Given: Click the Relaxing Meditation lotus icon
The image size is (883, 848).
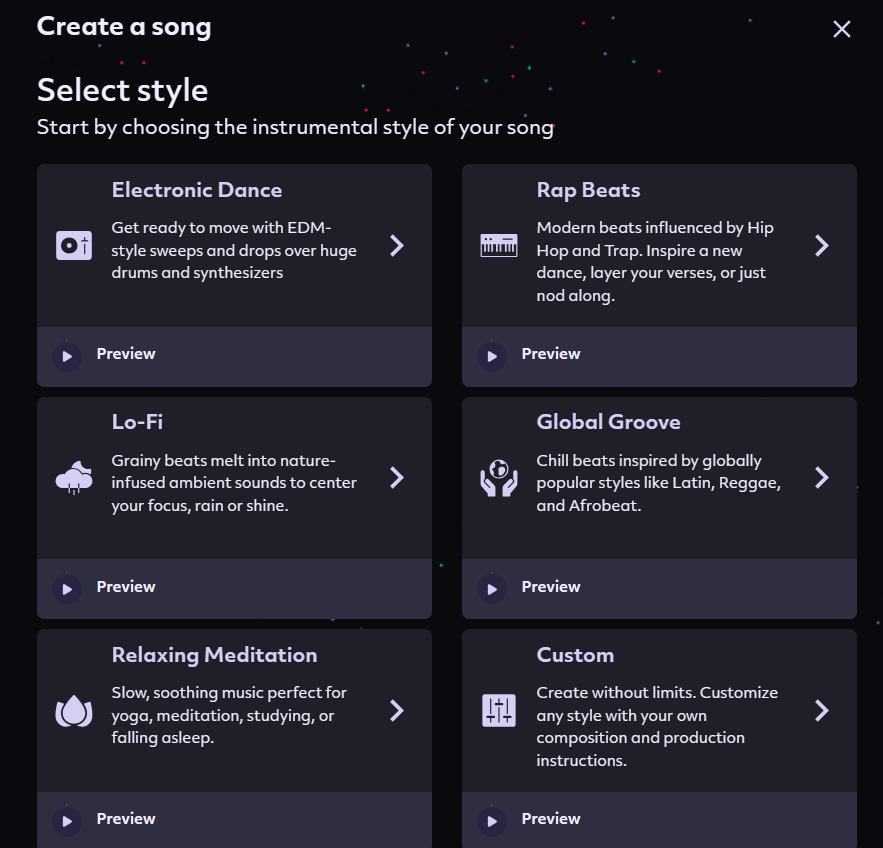Looking at the screenshot, I should [x=74, y=711].
